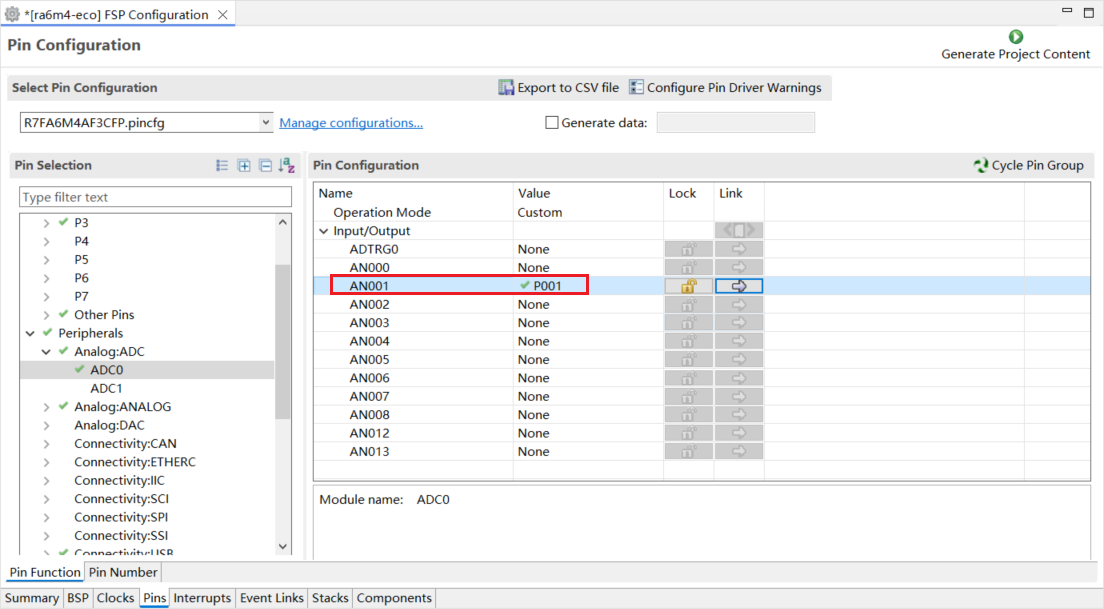Click the expand all icon in Pin Selection
This screenshot has height=609, width=1104.
244,165
